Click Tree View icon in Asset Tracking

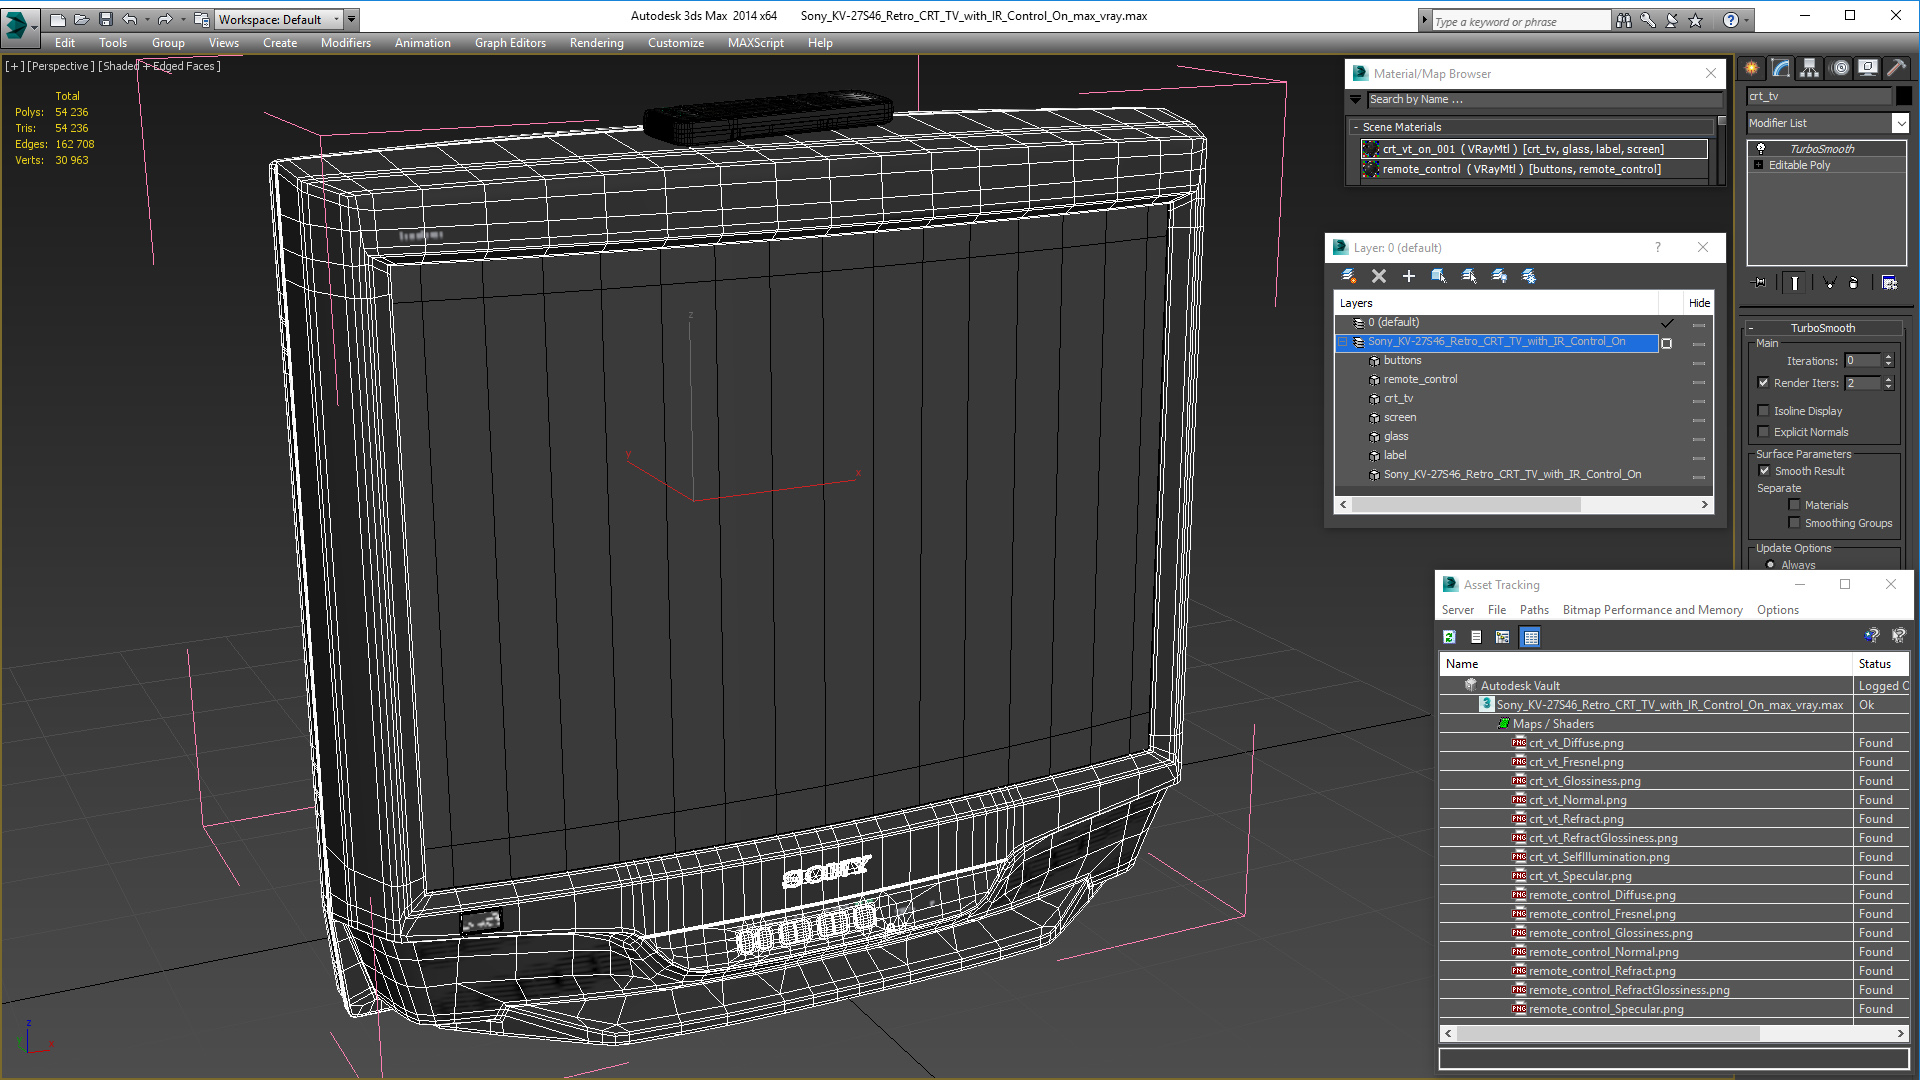(x=1503, y=637)
